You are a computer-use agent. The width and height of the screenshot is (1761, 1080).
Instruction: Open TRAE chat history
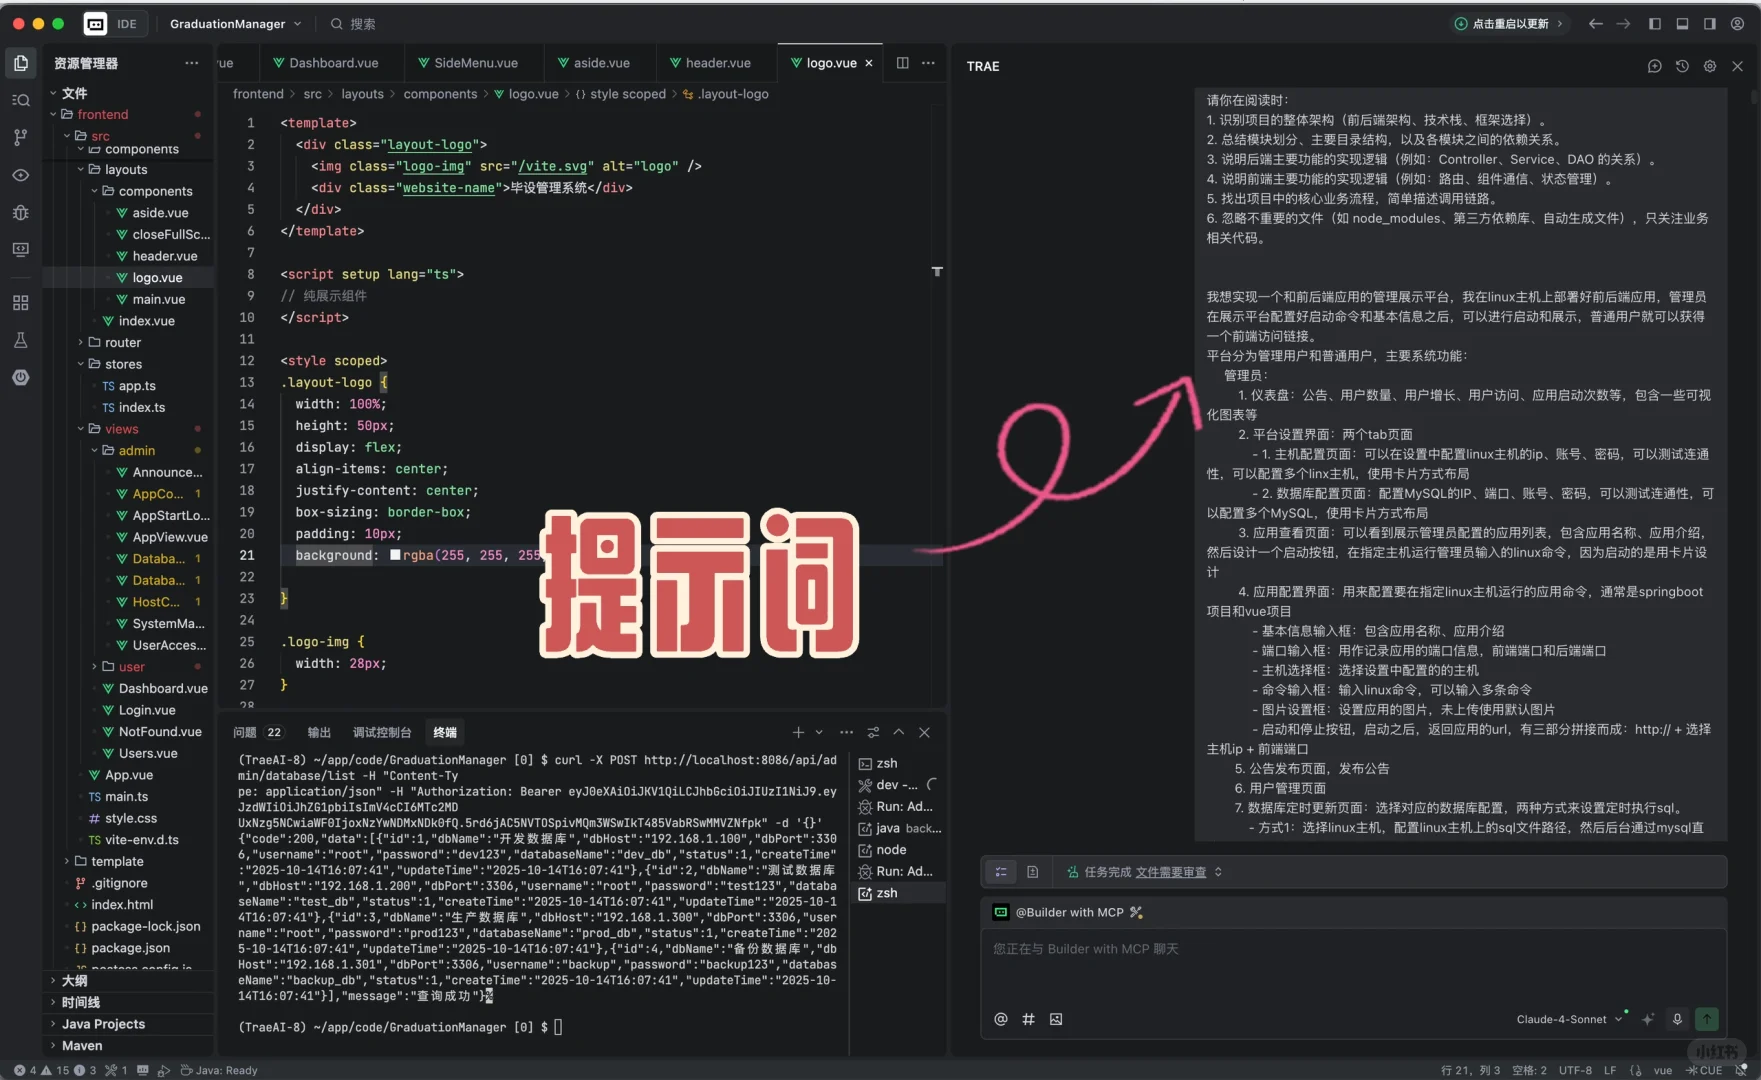click(1681, 66)
